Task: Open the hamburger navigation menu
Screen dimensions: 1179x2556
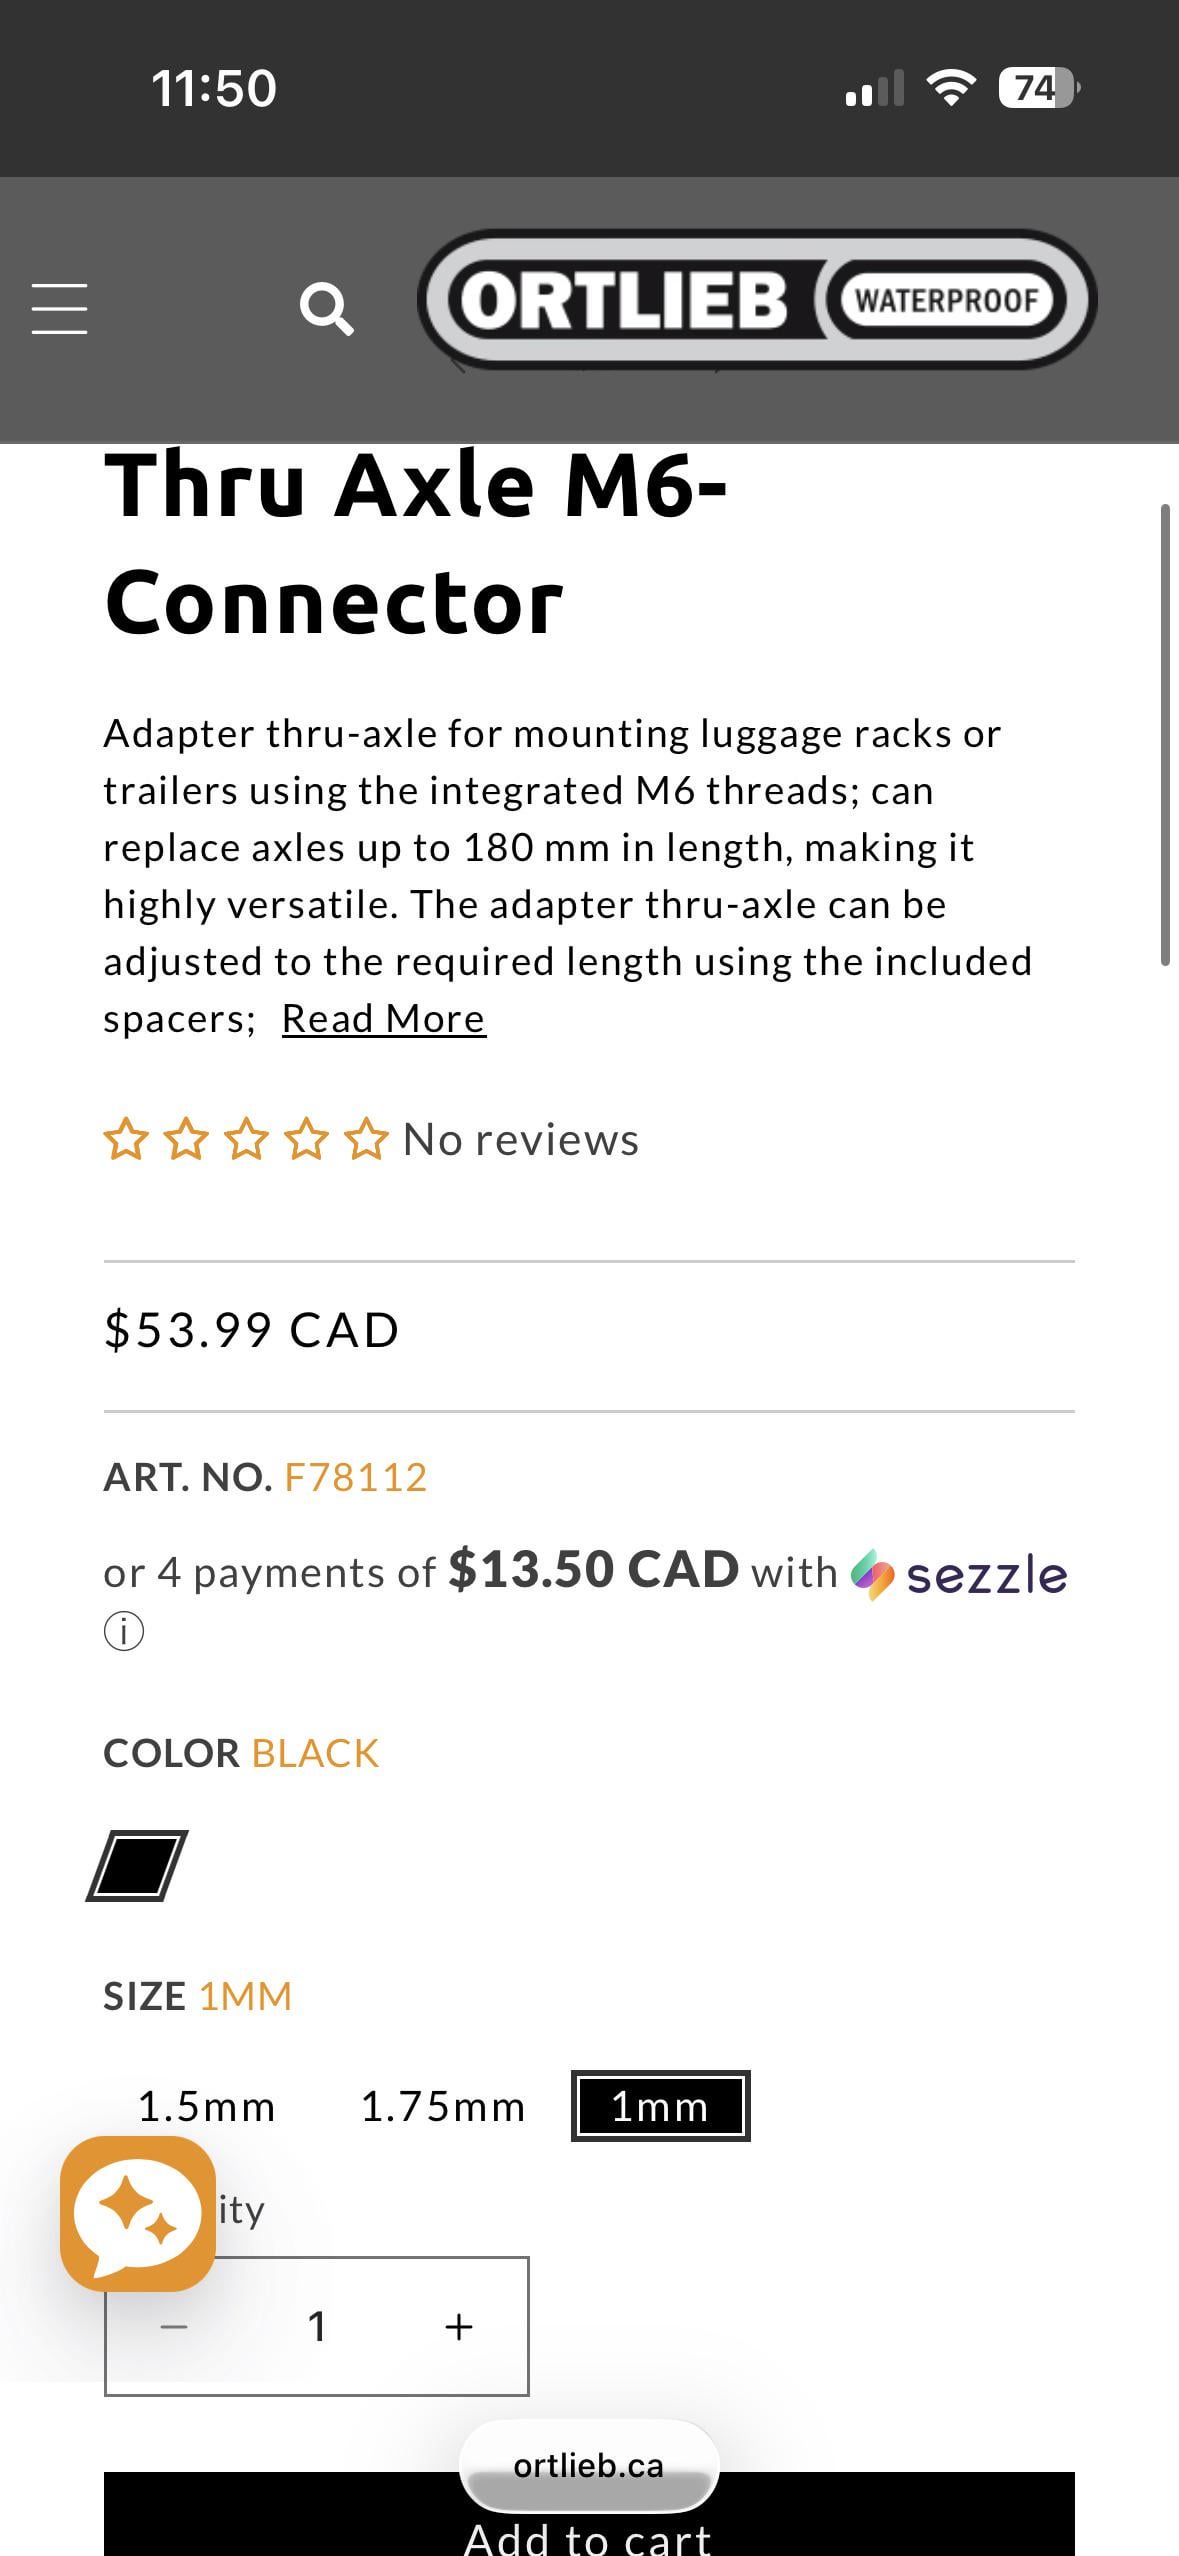Action: [x=59, y=307]
